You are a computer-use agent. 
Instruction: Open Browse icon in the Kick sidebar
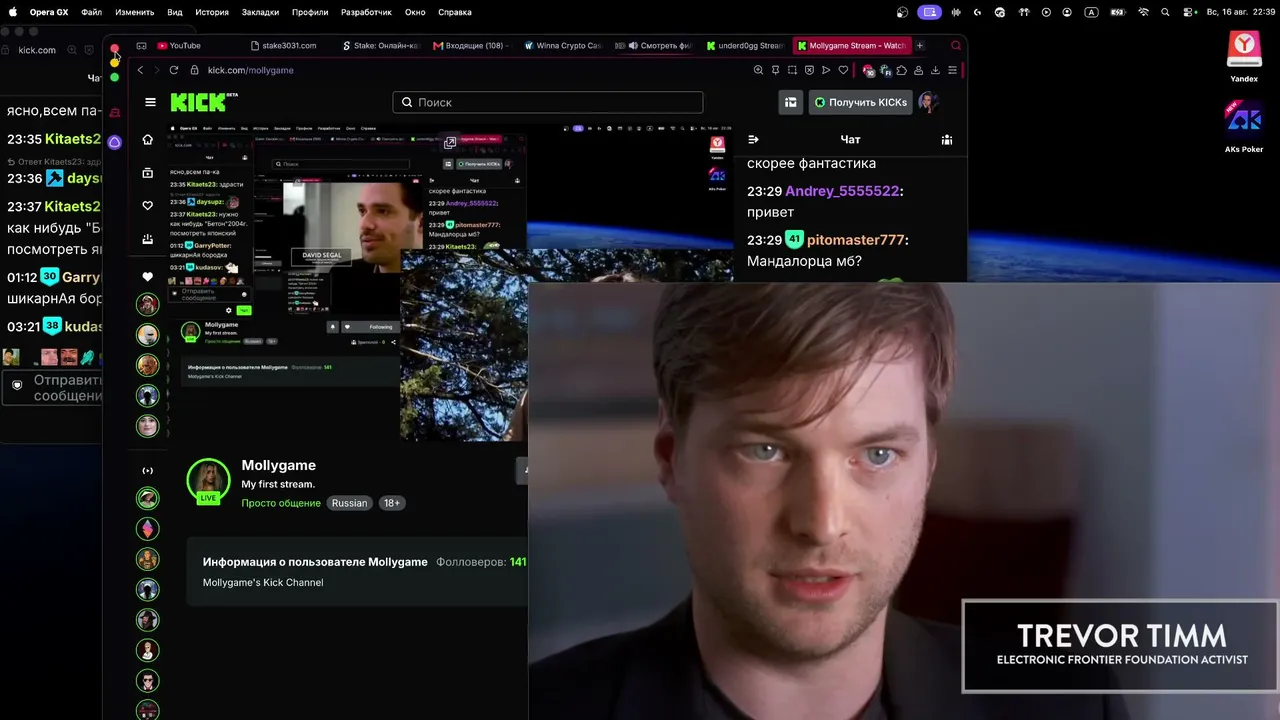[x=148, y=173]
